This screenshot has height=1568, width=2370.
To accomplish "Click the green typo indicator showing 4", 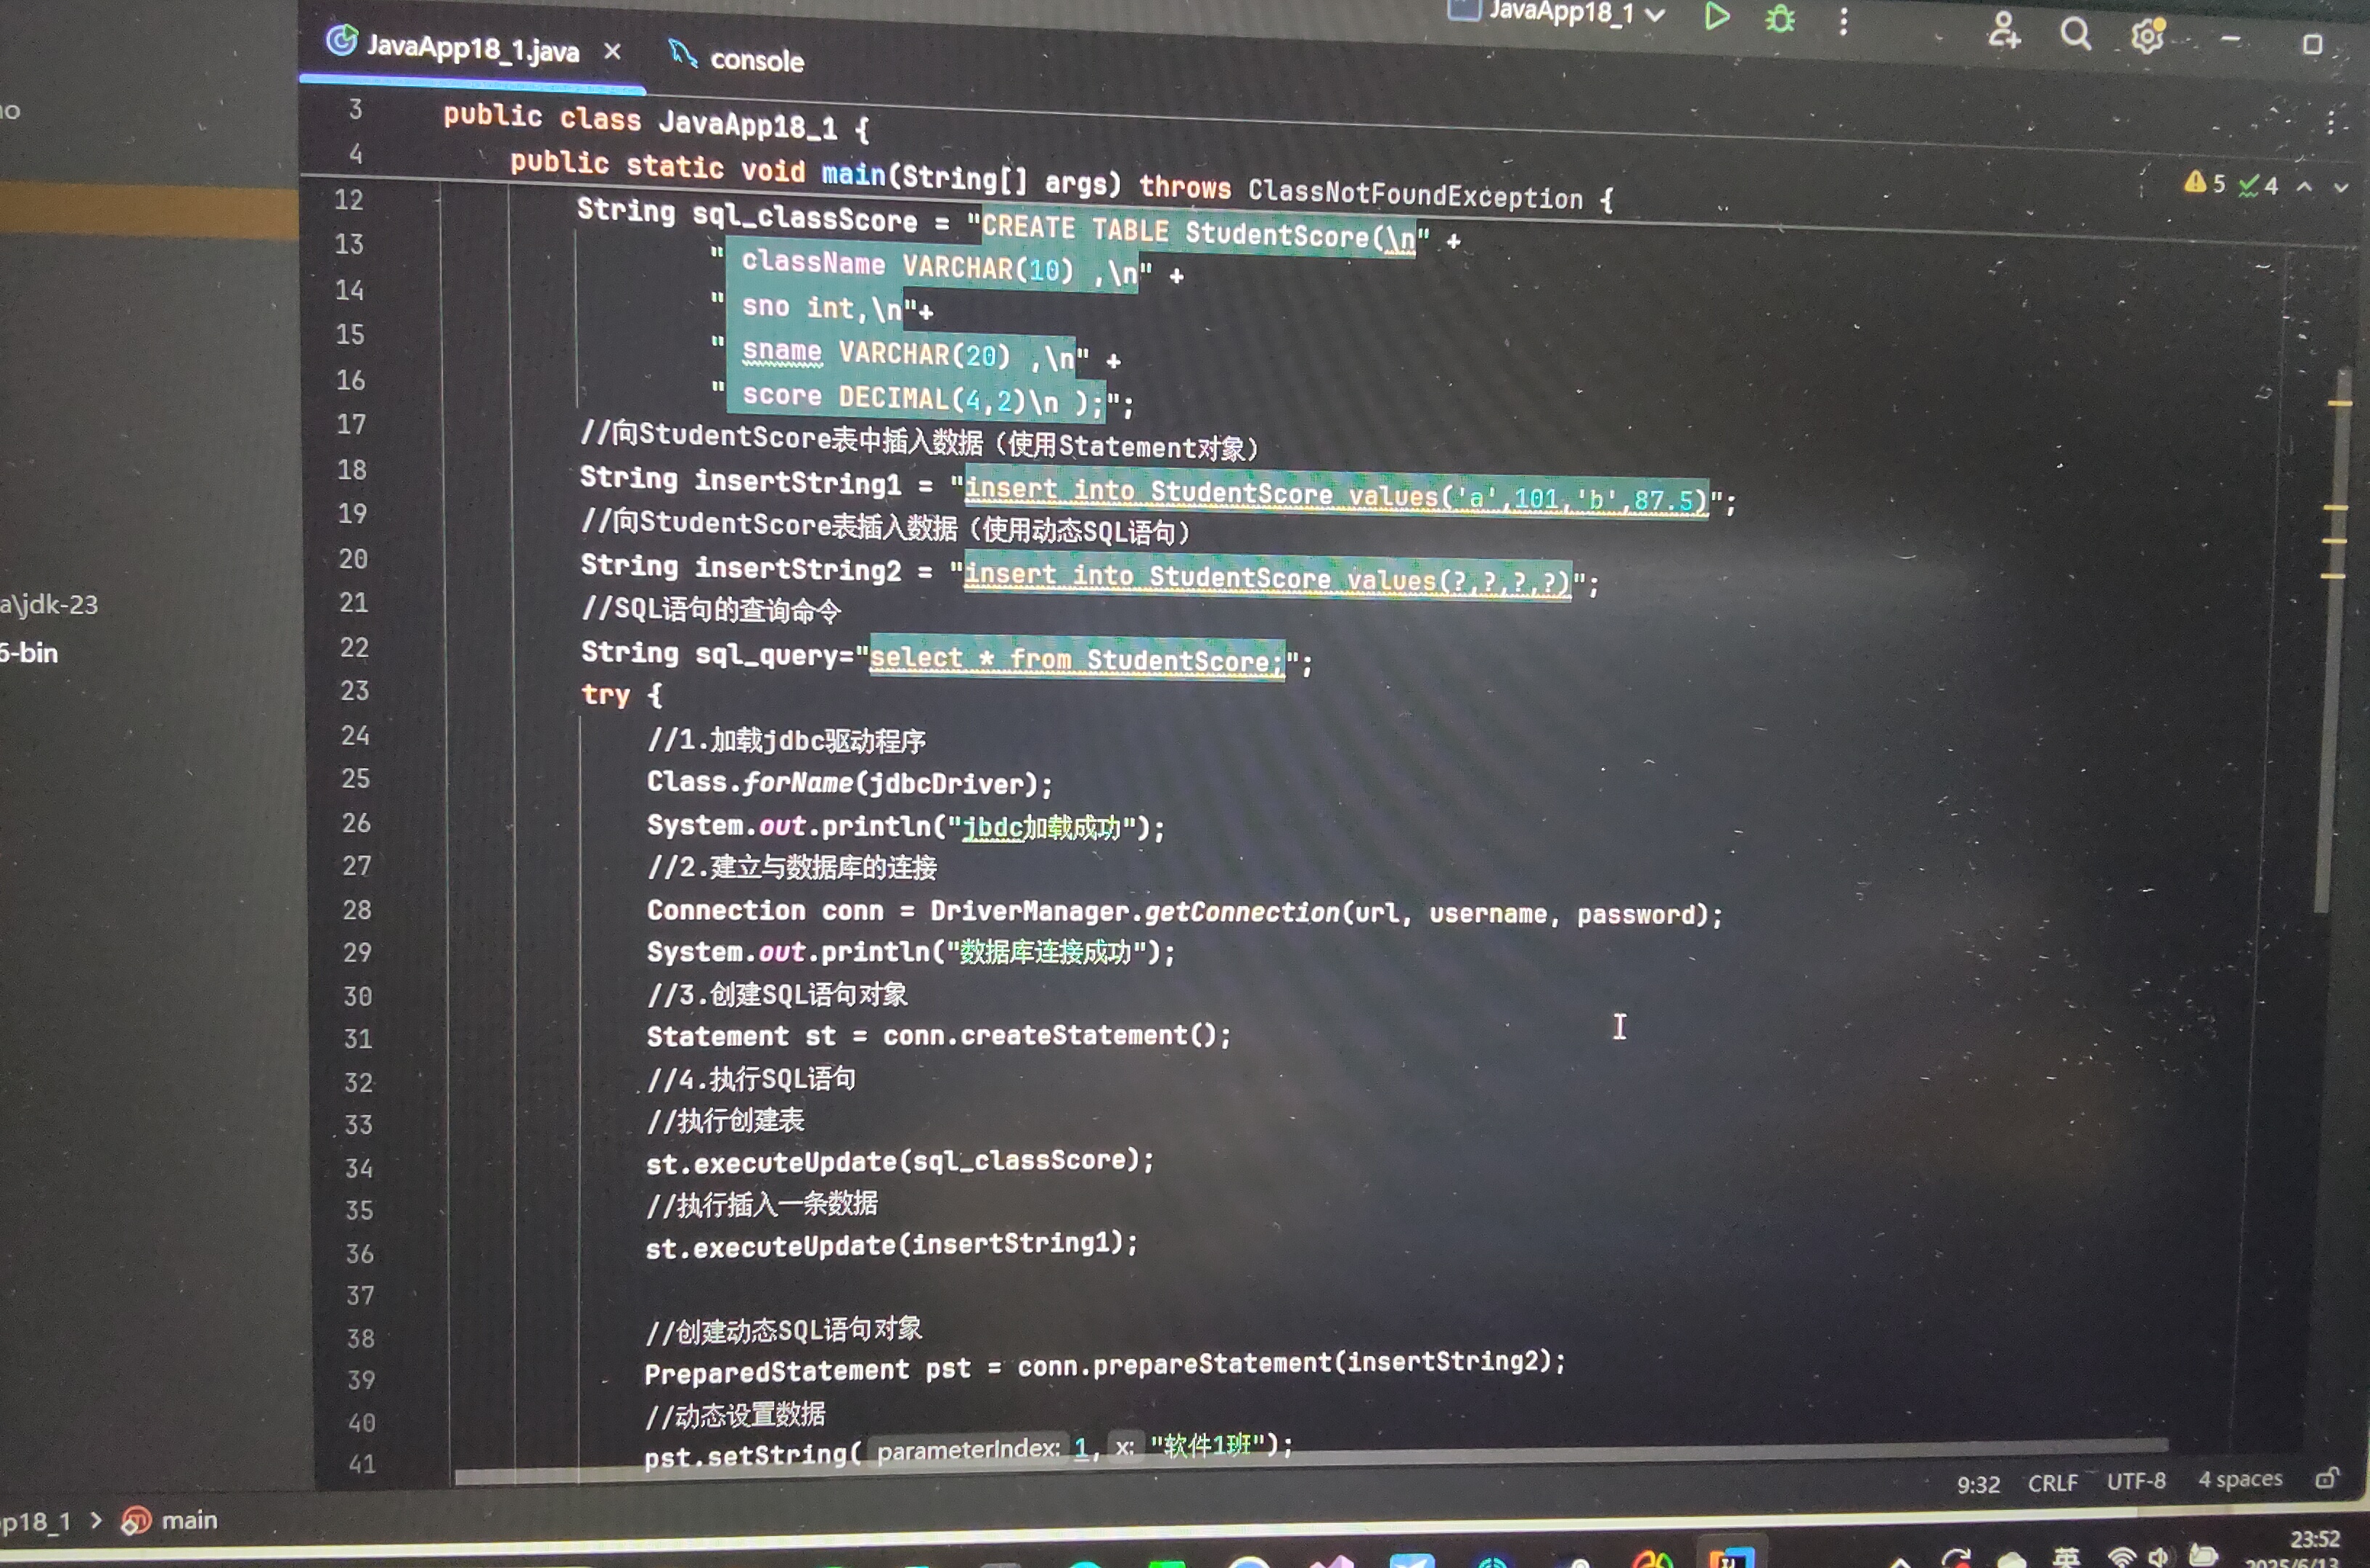I will click(2258, 185).
